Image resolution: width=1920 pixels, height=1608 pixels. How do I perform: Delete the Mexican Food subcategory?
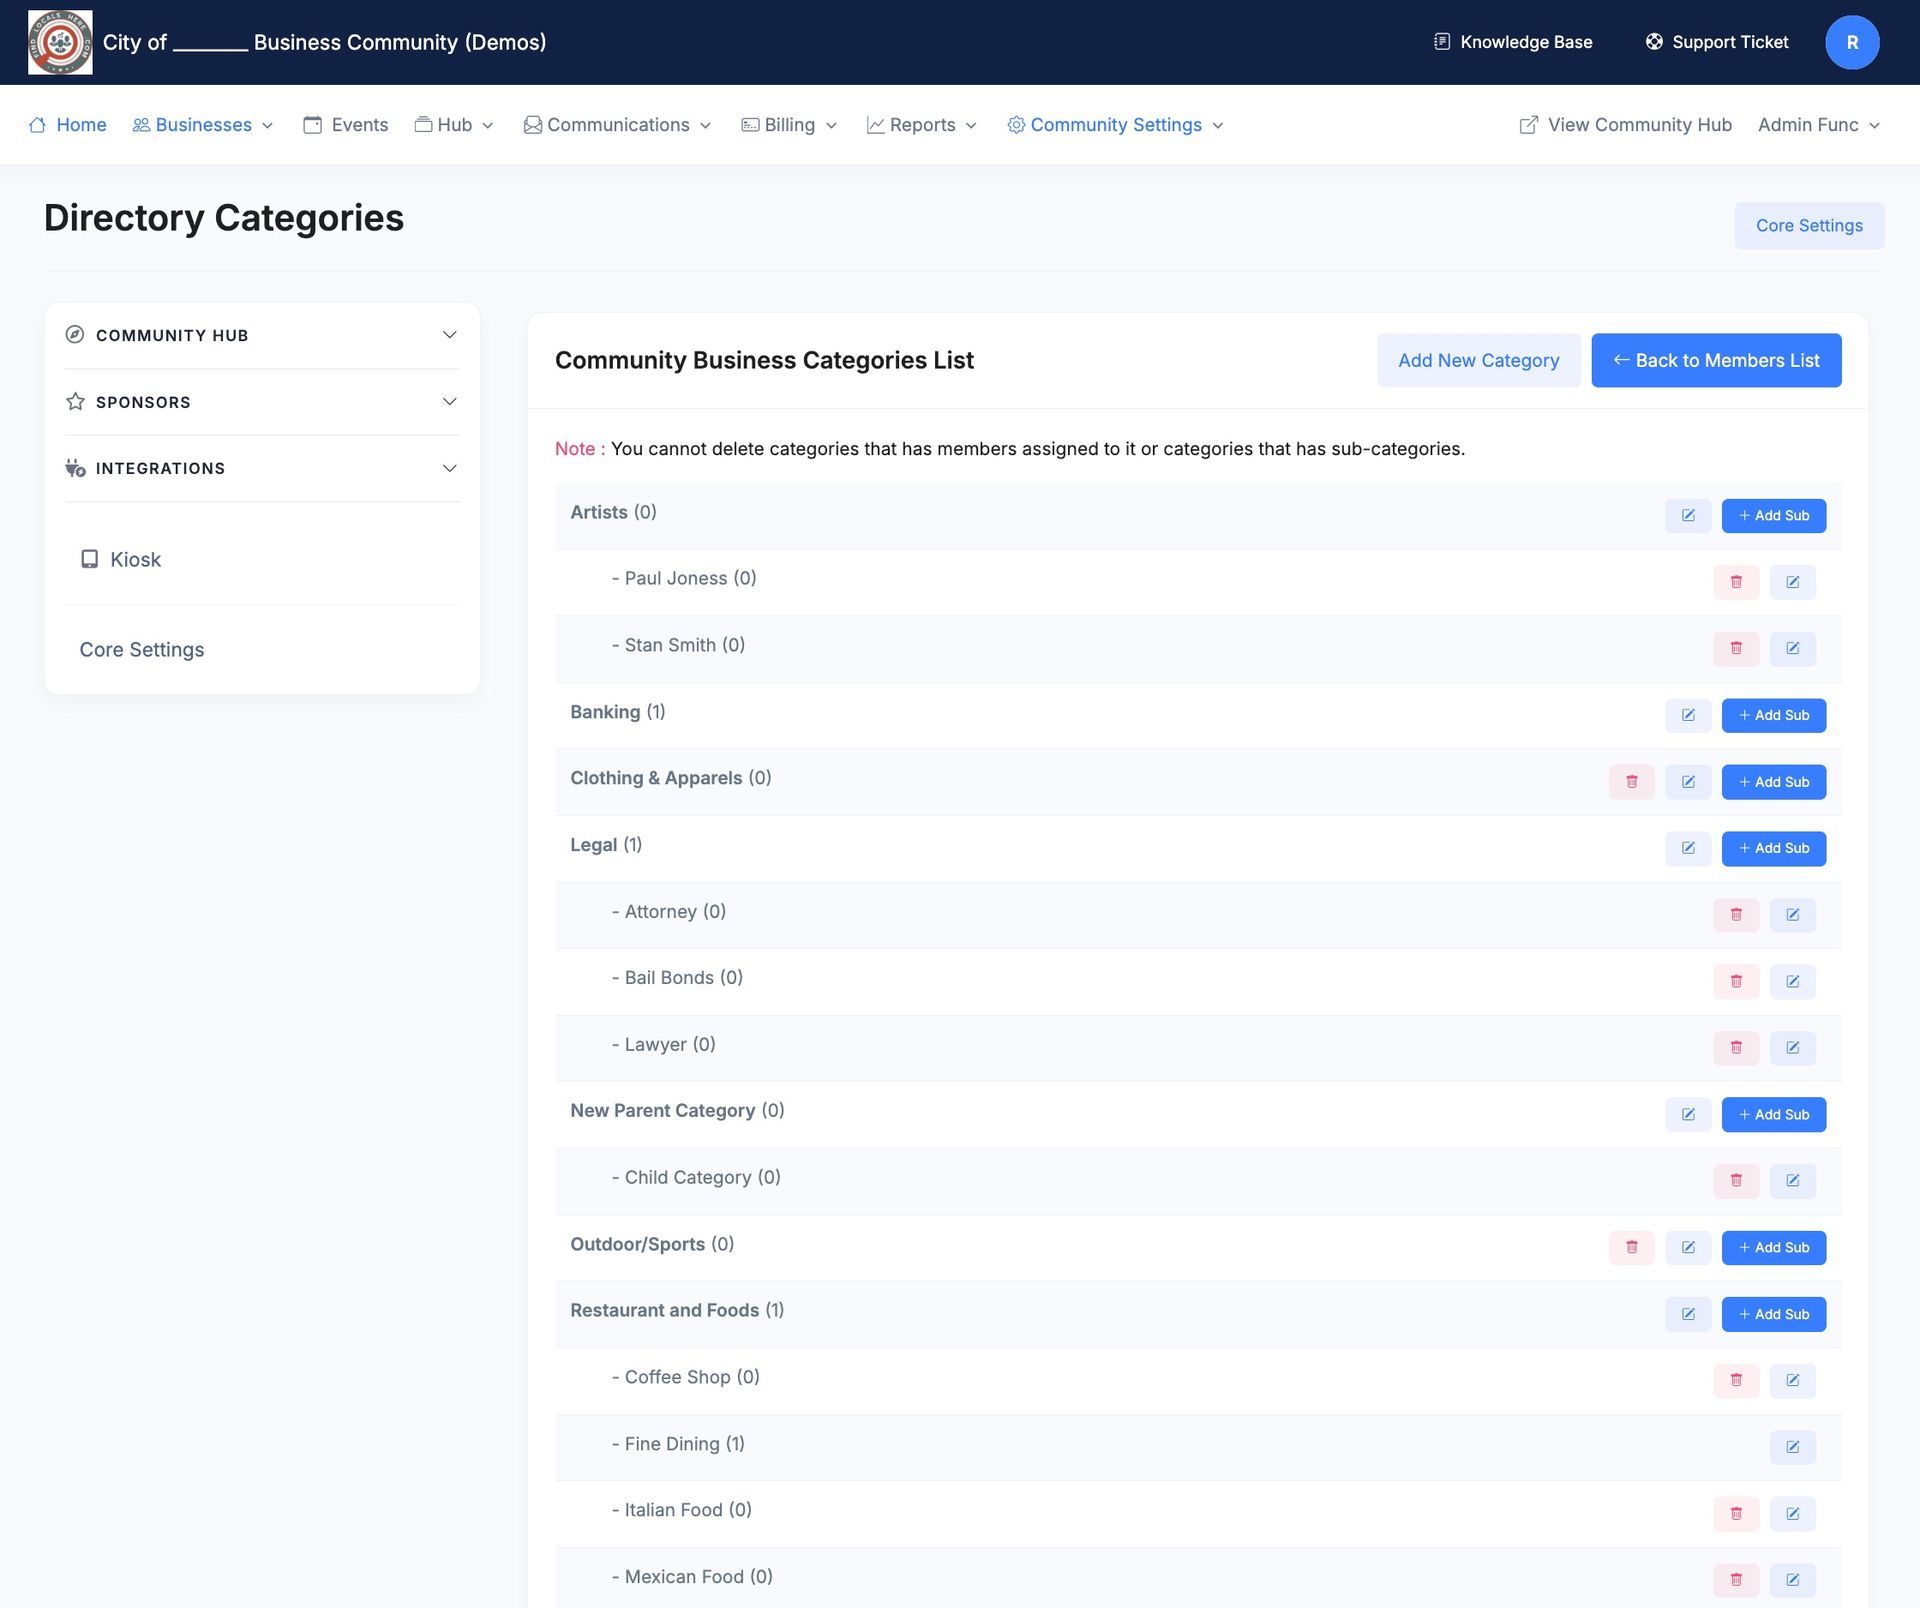[1736, 1580]
